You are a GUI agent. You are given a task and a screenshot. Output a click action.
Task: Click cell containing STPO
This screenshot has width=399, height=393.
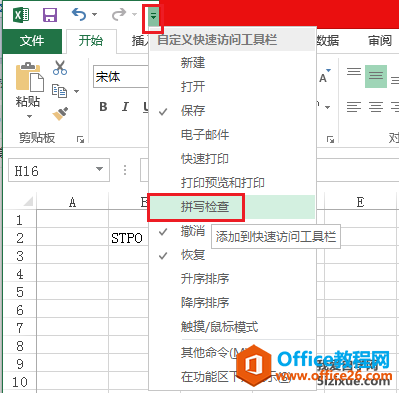point(129,238)
